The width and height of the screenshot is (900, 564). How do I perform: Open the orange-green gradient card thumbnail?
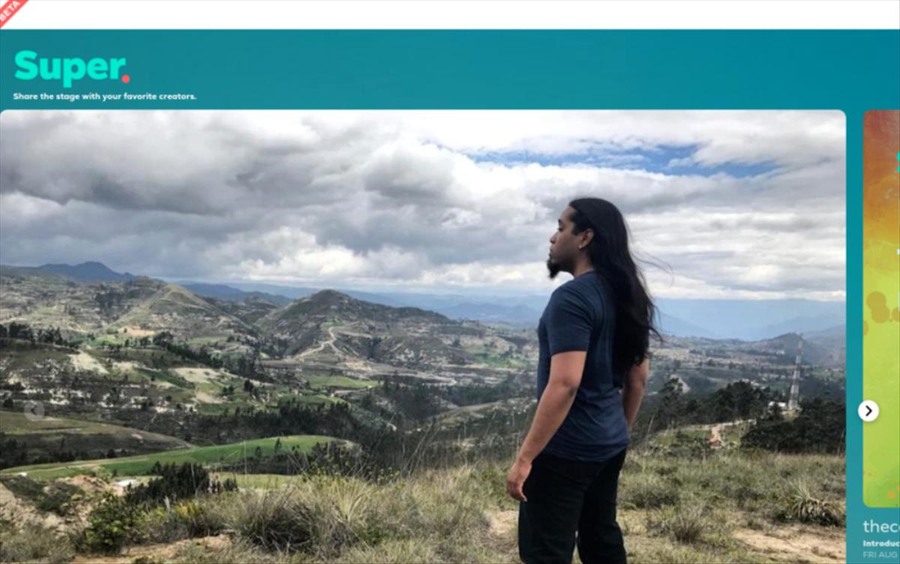point(882,309)
